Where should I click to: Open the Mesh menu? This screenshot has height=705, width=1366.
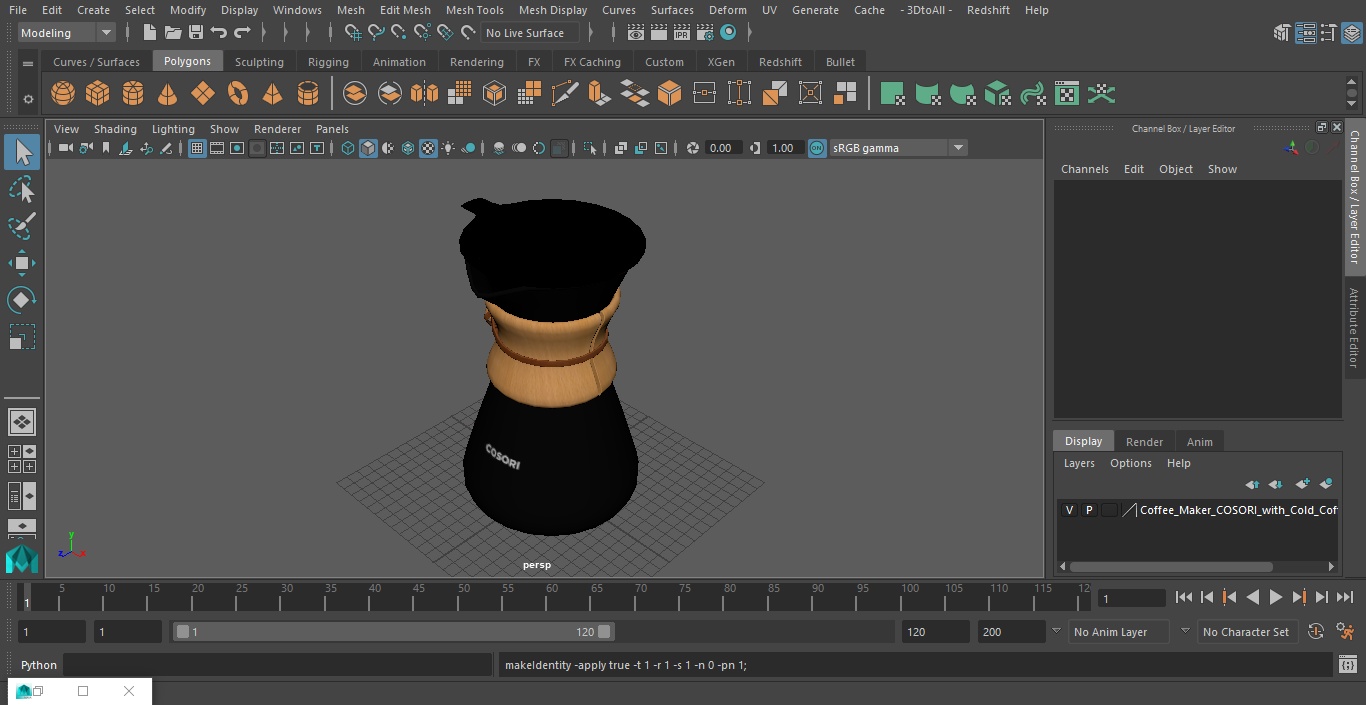(350, 10)
